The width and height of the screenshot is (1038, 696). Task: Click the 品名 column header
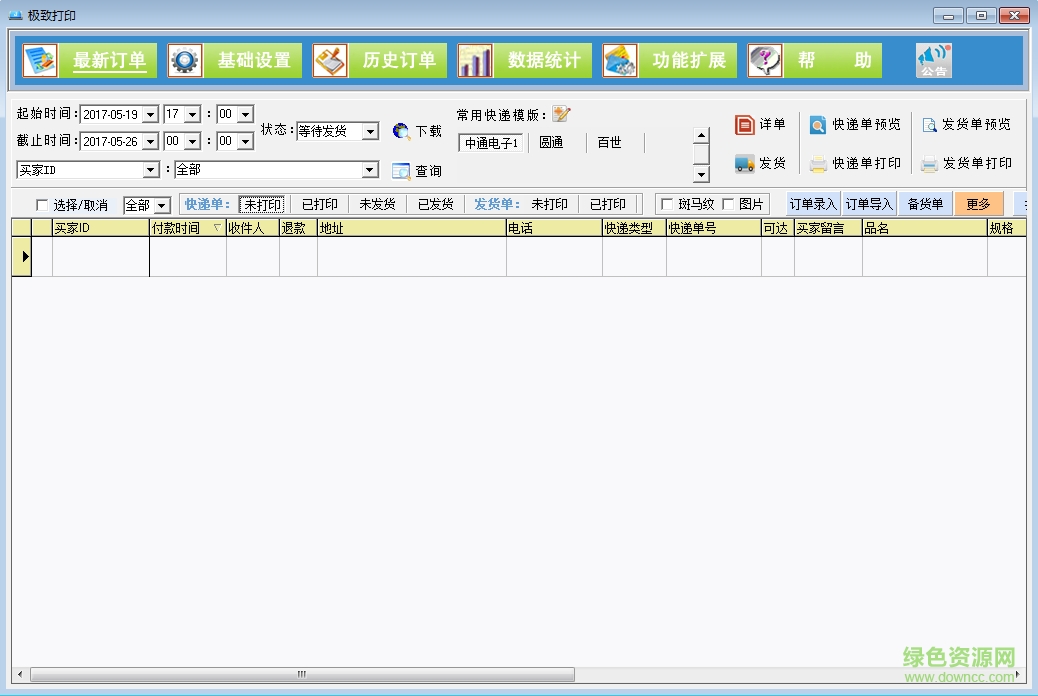[x=924, y=228]
